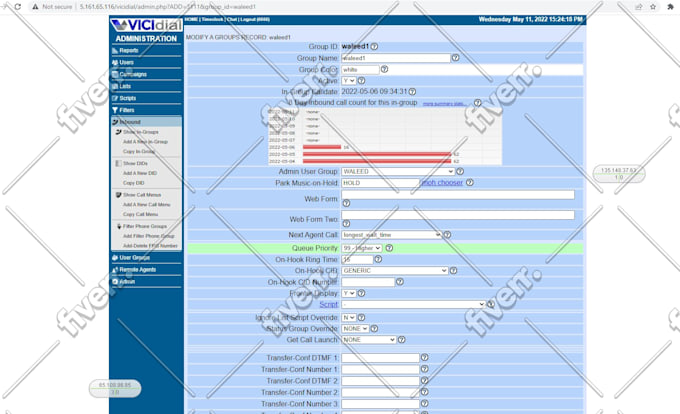Click help icon for Active setting
The width and height of the screenshot is (680, 414).
361,81
